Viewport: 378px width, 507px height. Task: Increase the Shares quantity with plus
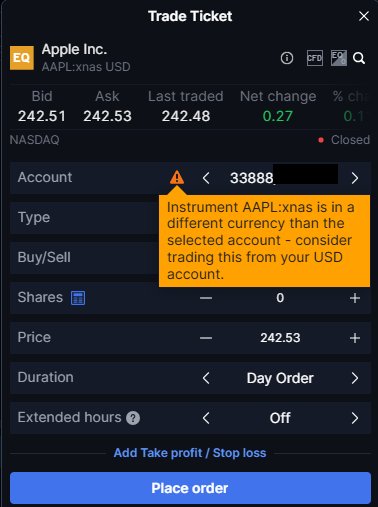[355, 298]
